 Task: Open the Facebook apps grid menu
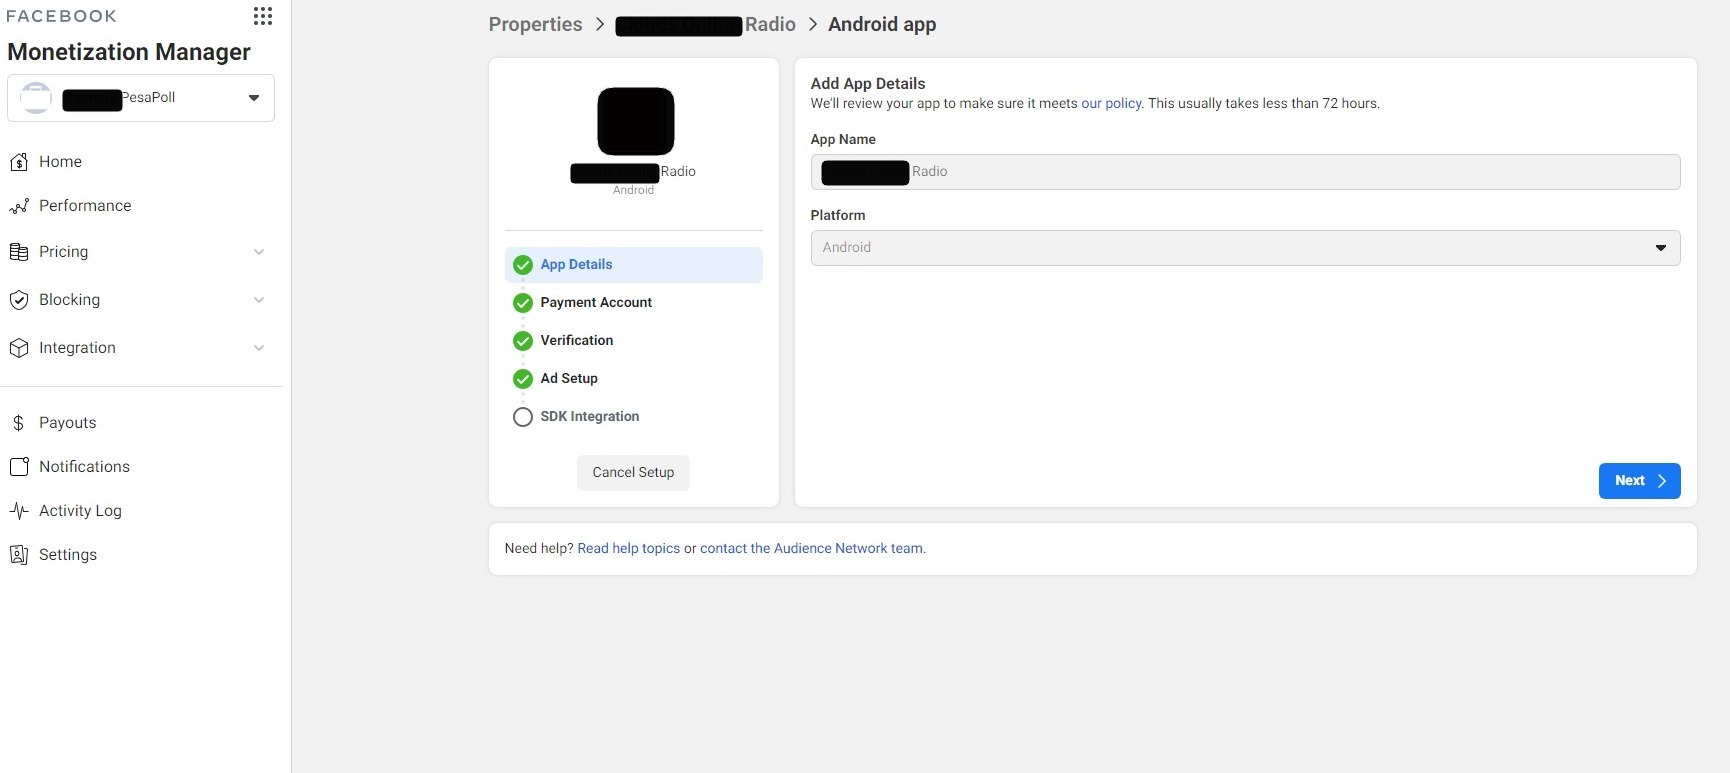pos(263,16)
